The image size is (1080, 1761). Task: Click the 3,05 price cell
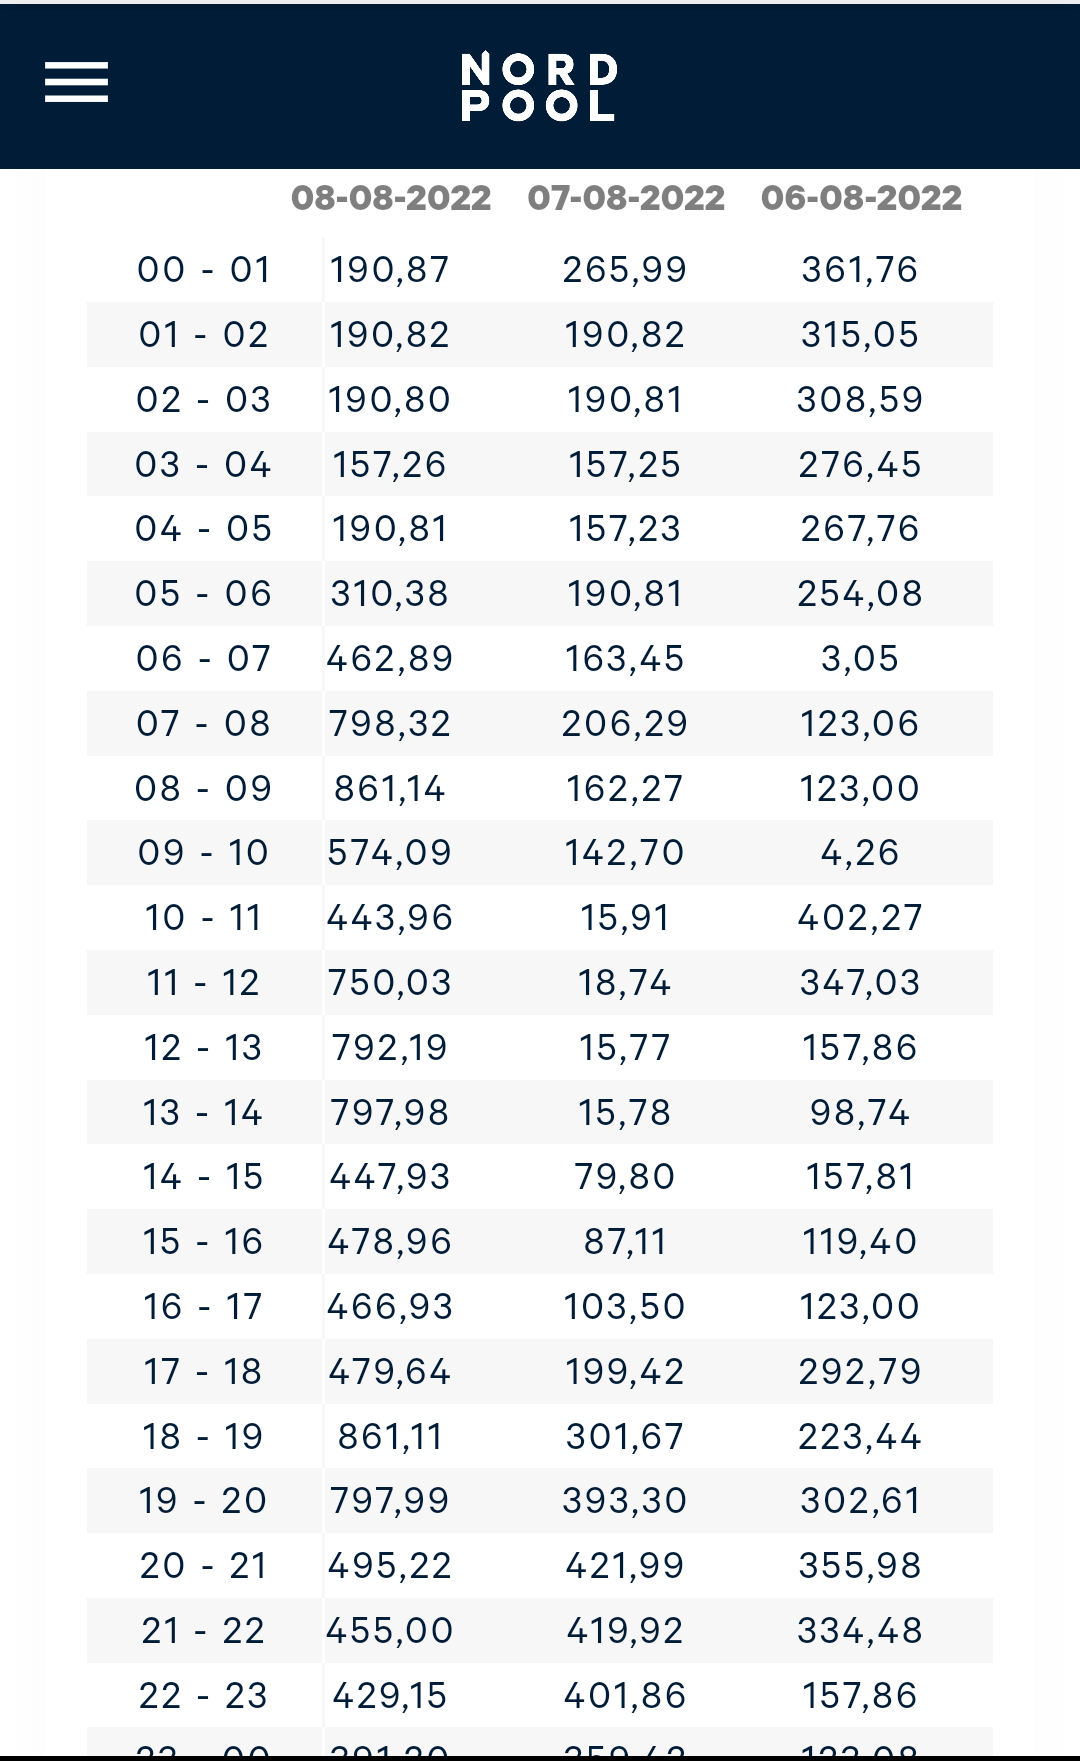(x=860, y=659)
